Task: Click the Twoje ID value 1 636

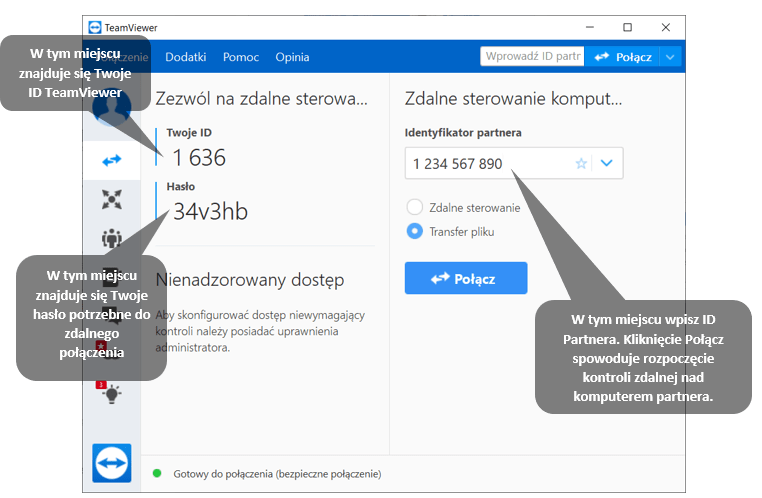Action: point(199,158)
